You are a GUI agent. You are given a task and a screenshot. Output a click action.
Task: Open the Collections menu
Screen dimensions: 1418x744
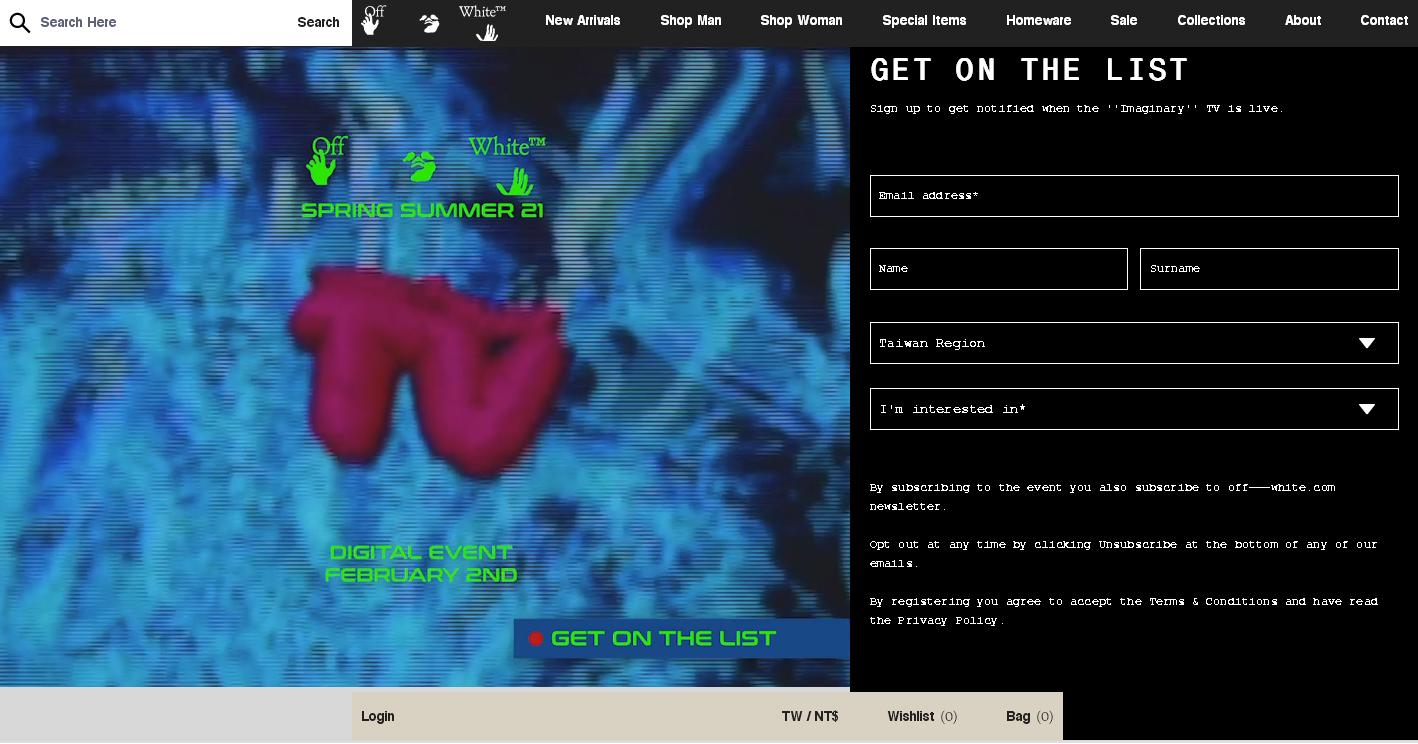click(1211, 20)
